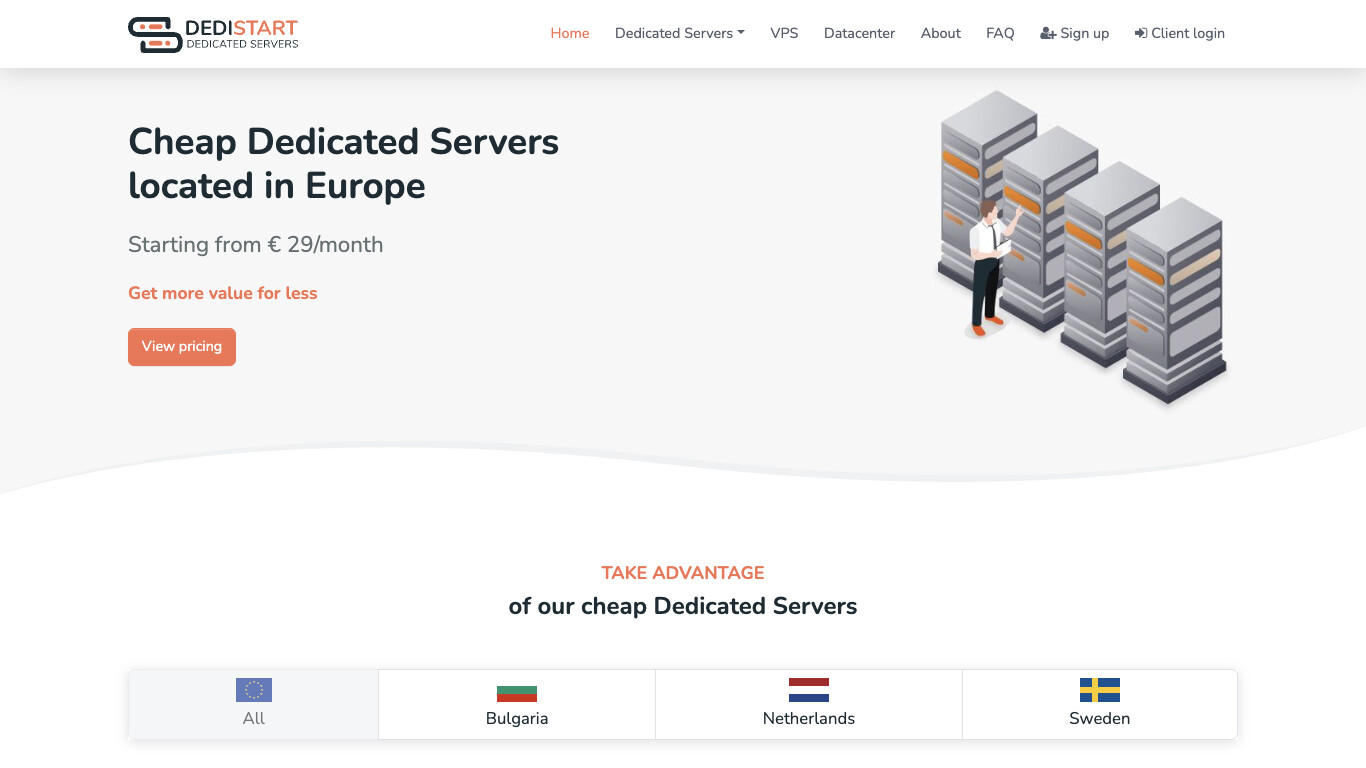Open the VPS page

(x=784, y=33)
